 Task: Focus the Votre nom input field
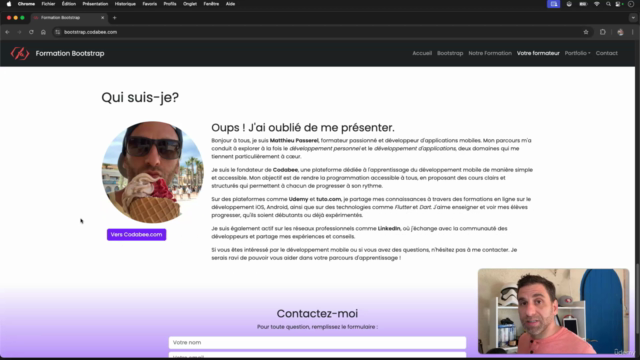[x=317, y=342]
